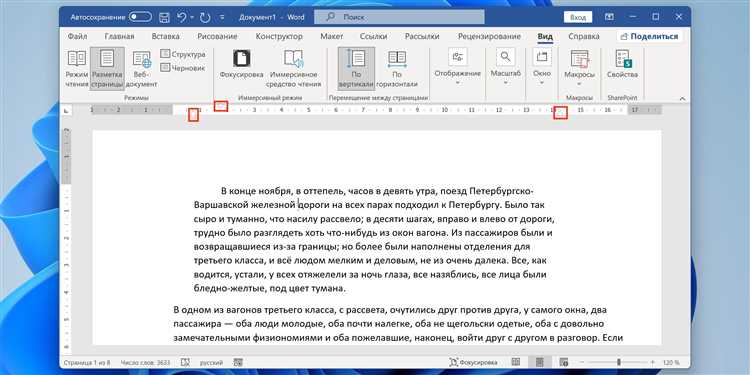750x375 pixels.
Task: Open the Свойства SharePoint properties
Action: tap(622, 65)
